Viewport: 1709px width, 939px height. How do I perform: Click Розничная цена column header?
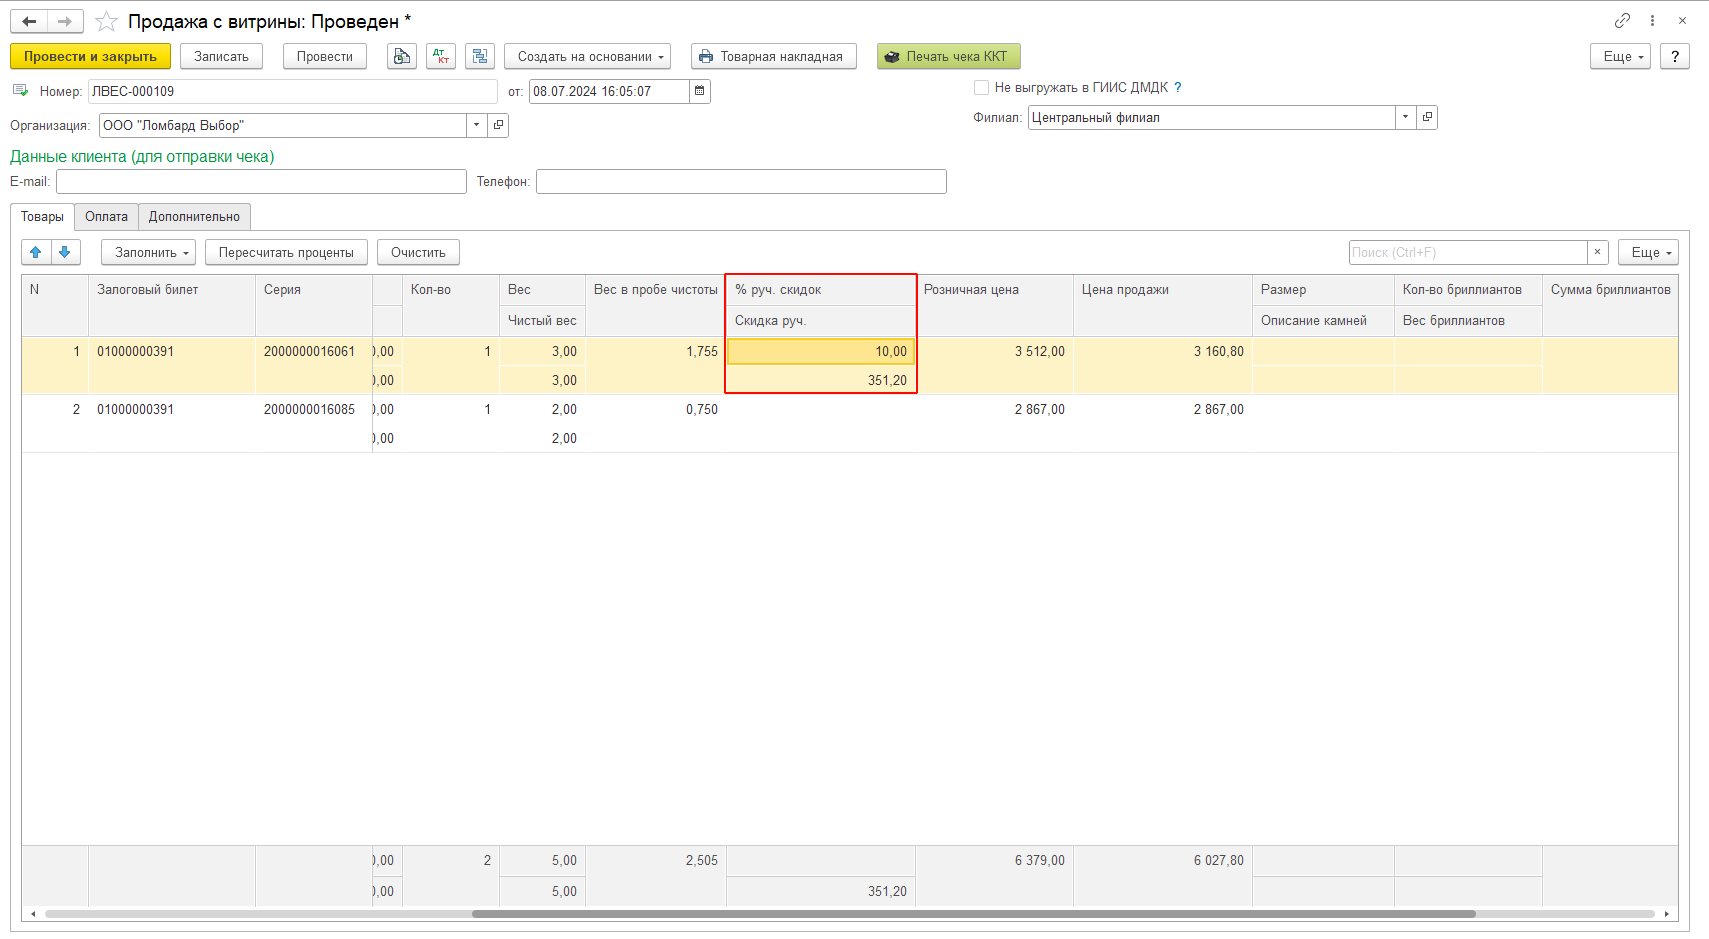point(994,305)
